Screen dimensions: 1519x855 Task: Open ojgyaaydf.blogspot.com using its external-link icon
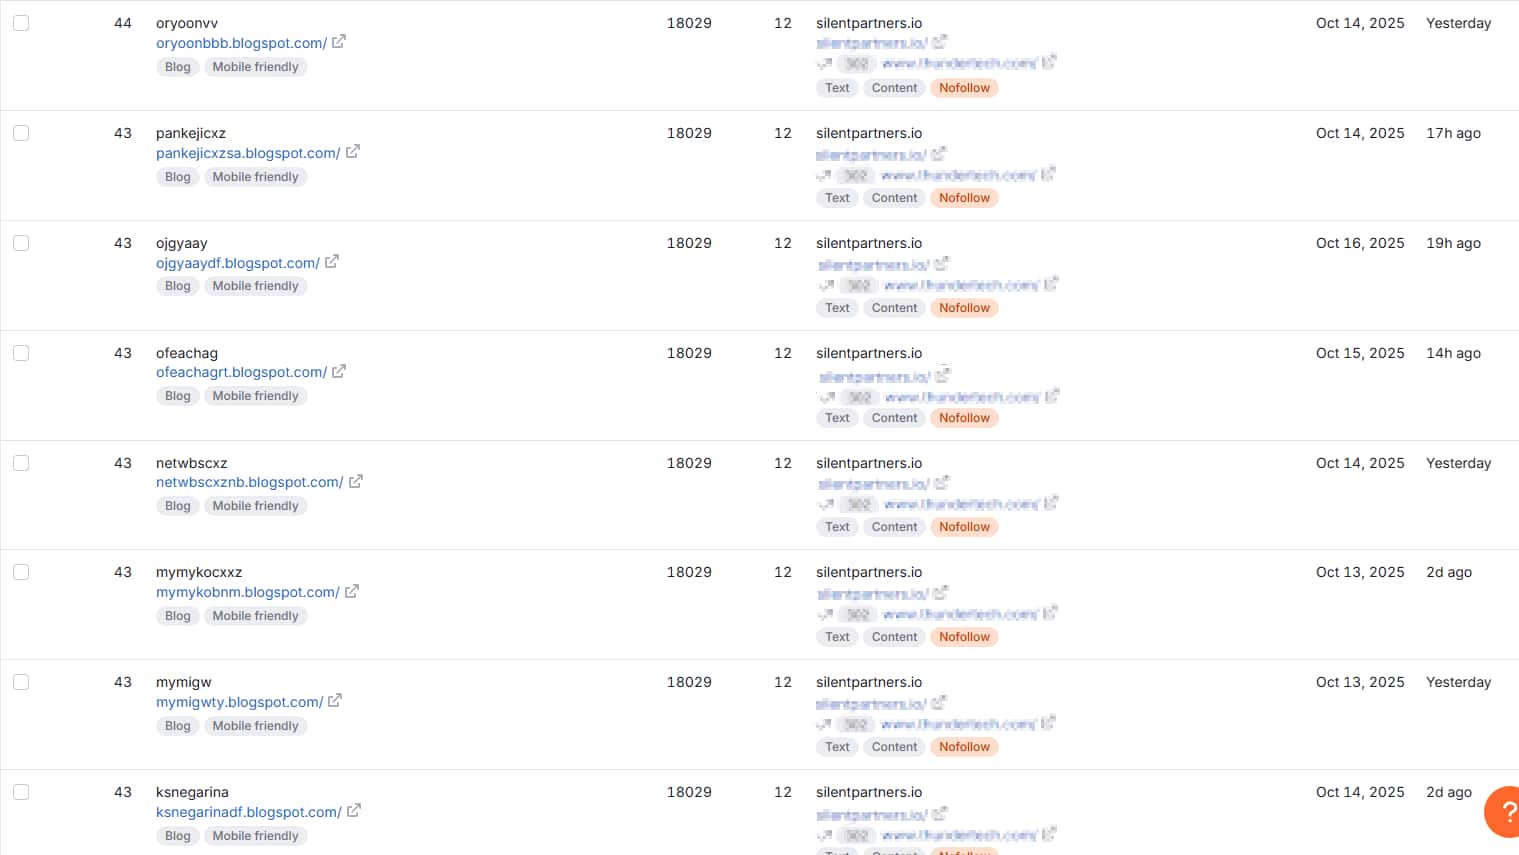coord(330,262)
